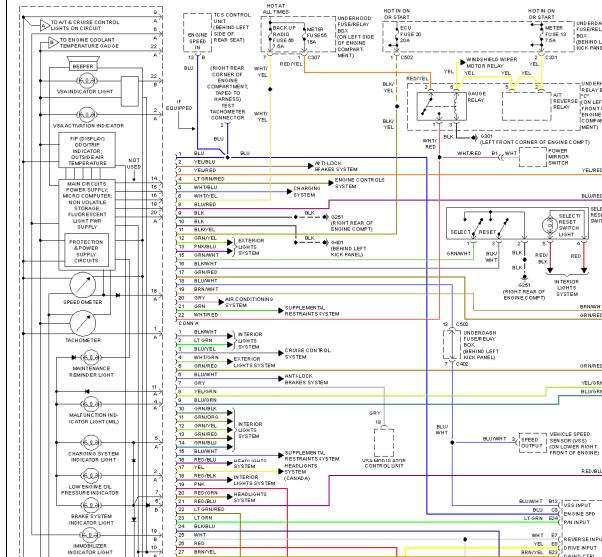The image size is (602, 557).
Task: Click the select/reset switch light bulb symbol
Action: [549, 225]
